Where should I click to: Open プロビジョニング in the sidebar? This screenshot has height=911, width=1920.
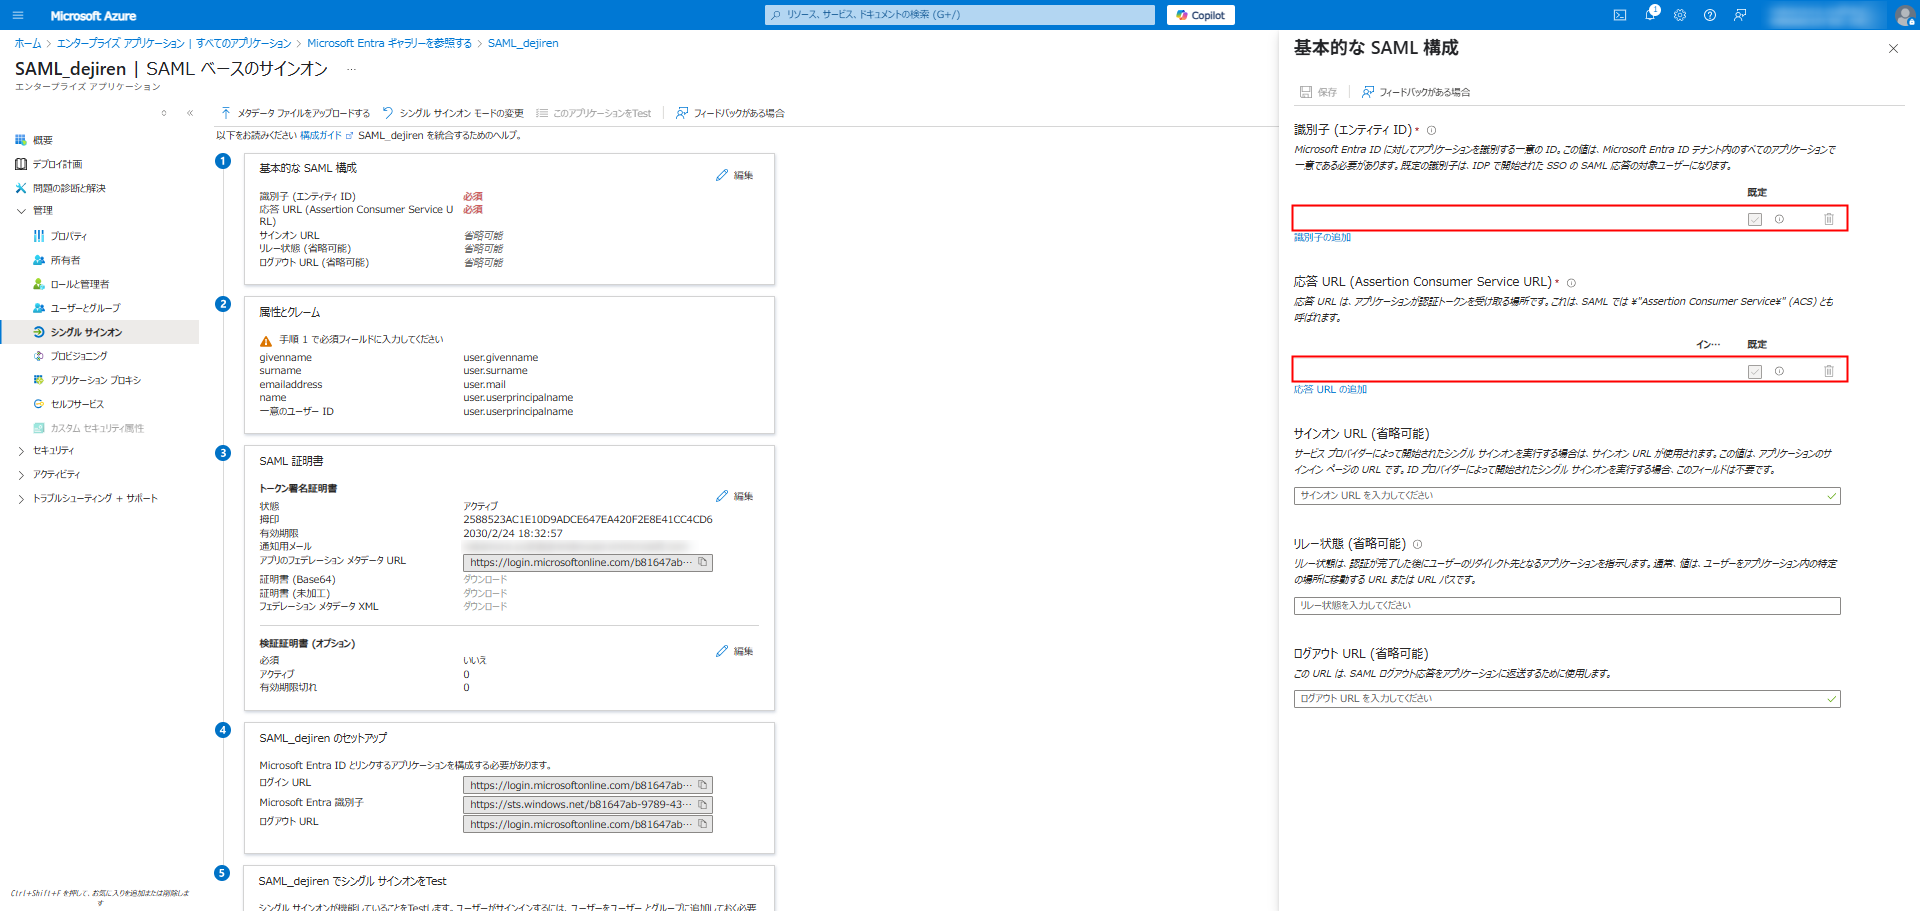pos(79,356)
